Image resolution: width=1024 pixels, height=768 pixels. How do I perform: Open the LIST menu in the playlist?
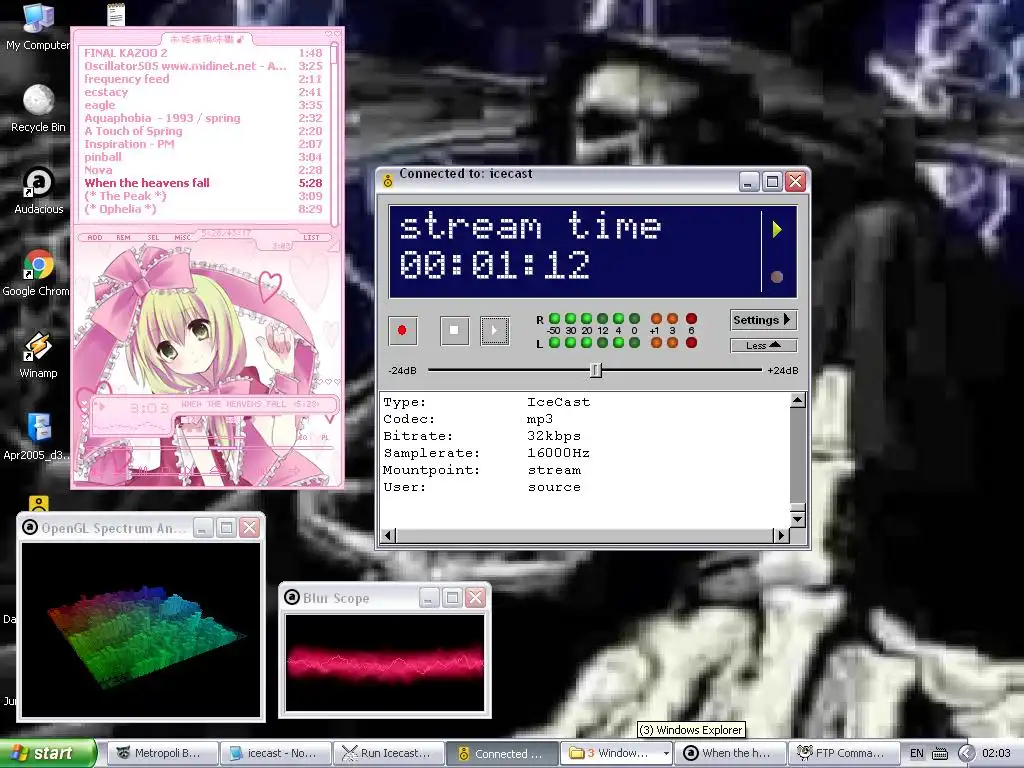click(x=312, y=238)
